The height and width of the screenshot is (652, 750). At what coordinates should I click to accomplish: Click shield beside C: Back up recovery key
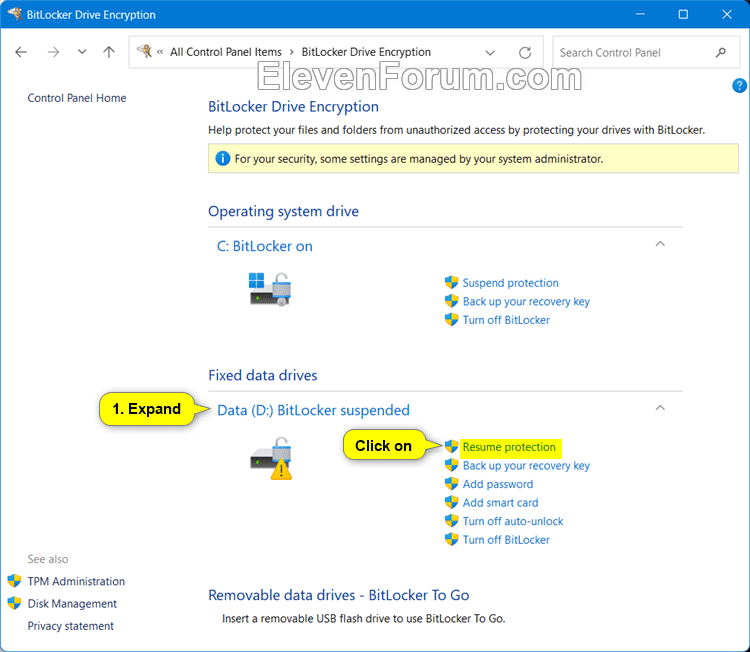(x=451, y=301)
